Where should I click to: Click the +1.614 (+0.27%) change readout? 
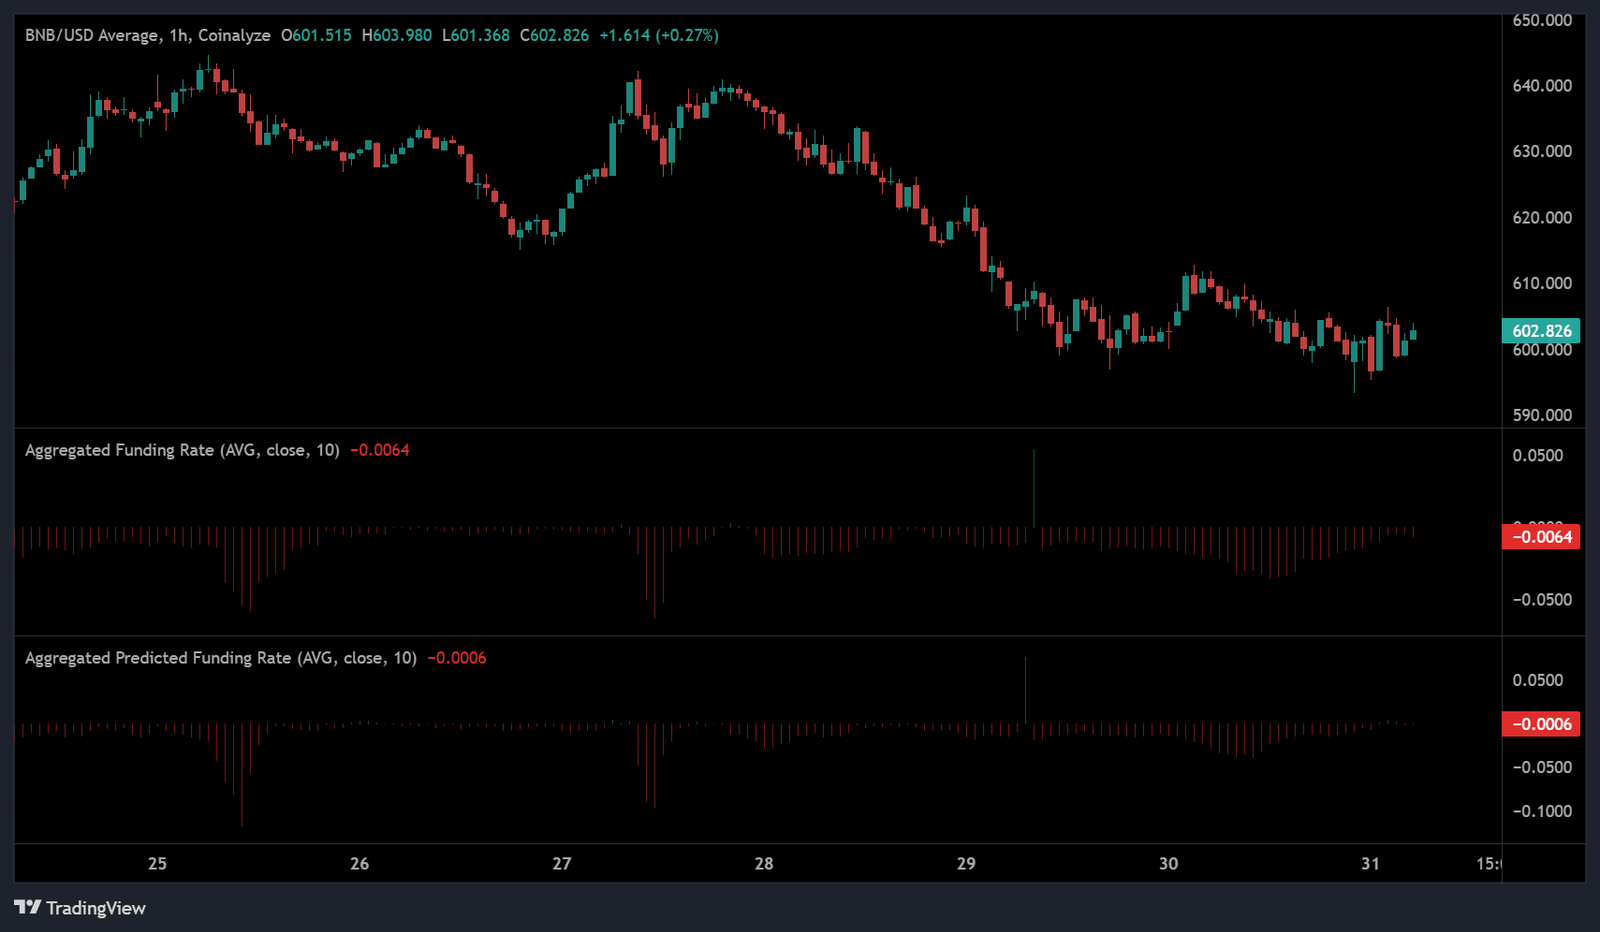pos(658,35)
